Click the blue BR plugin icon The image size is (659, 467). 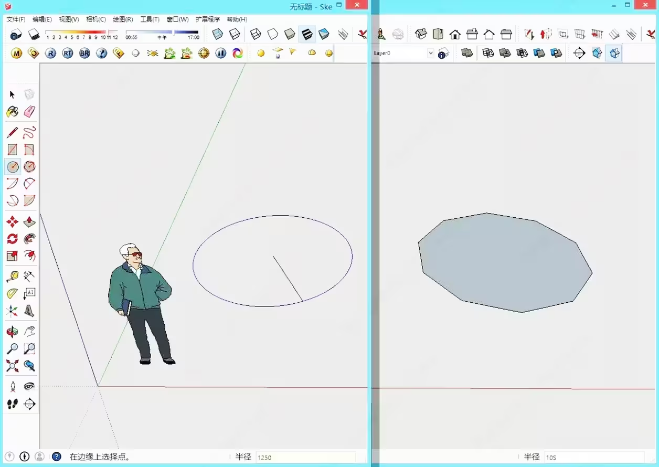click(84, 53)
